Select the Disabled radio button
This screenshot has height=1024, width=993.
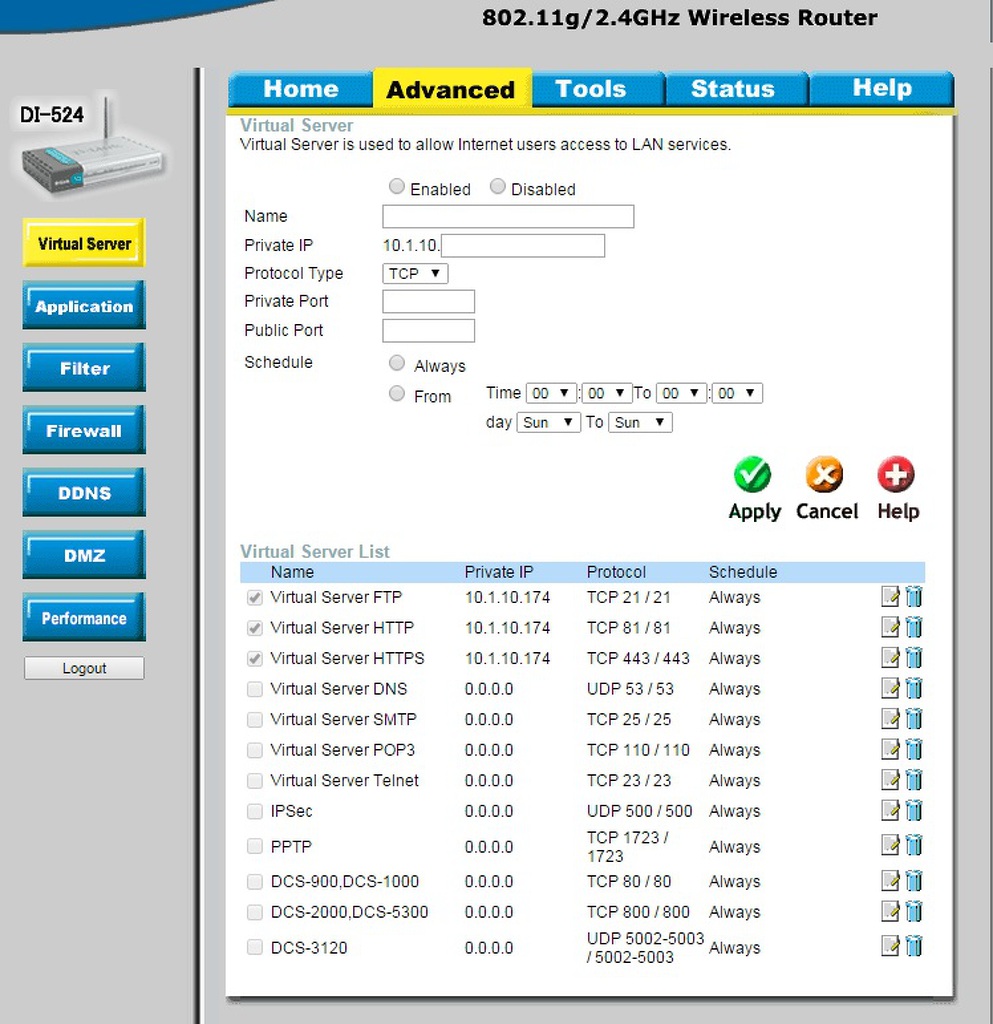click(497, 187)
